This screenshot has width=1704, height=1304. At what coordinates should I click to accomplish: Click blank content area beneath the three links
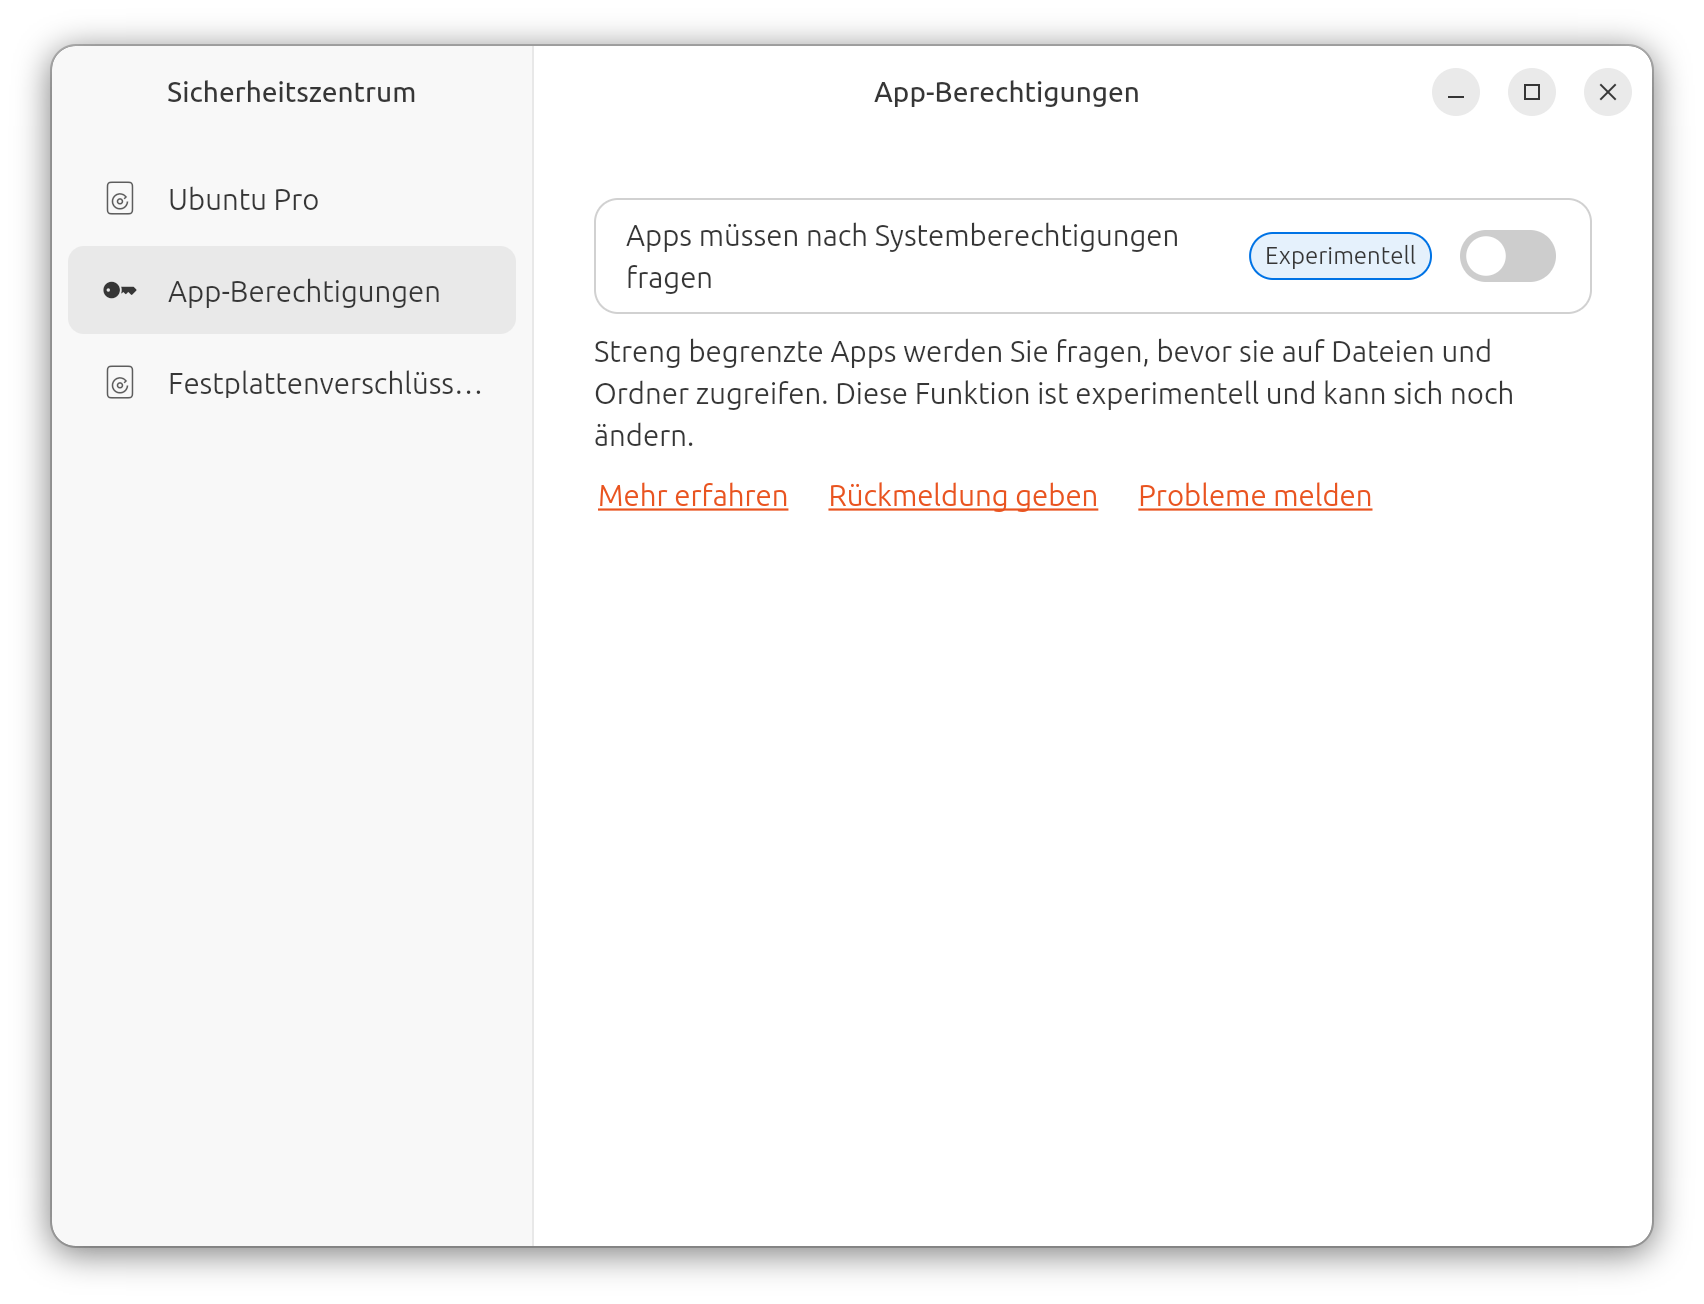[x=1092, y=850]
